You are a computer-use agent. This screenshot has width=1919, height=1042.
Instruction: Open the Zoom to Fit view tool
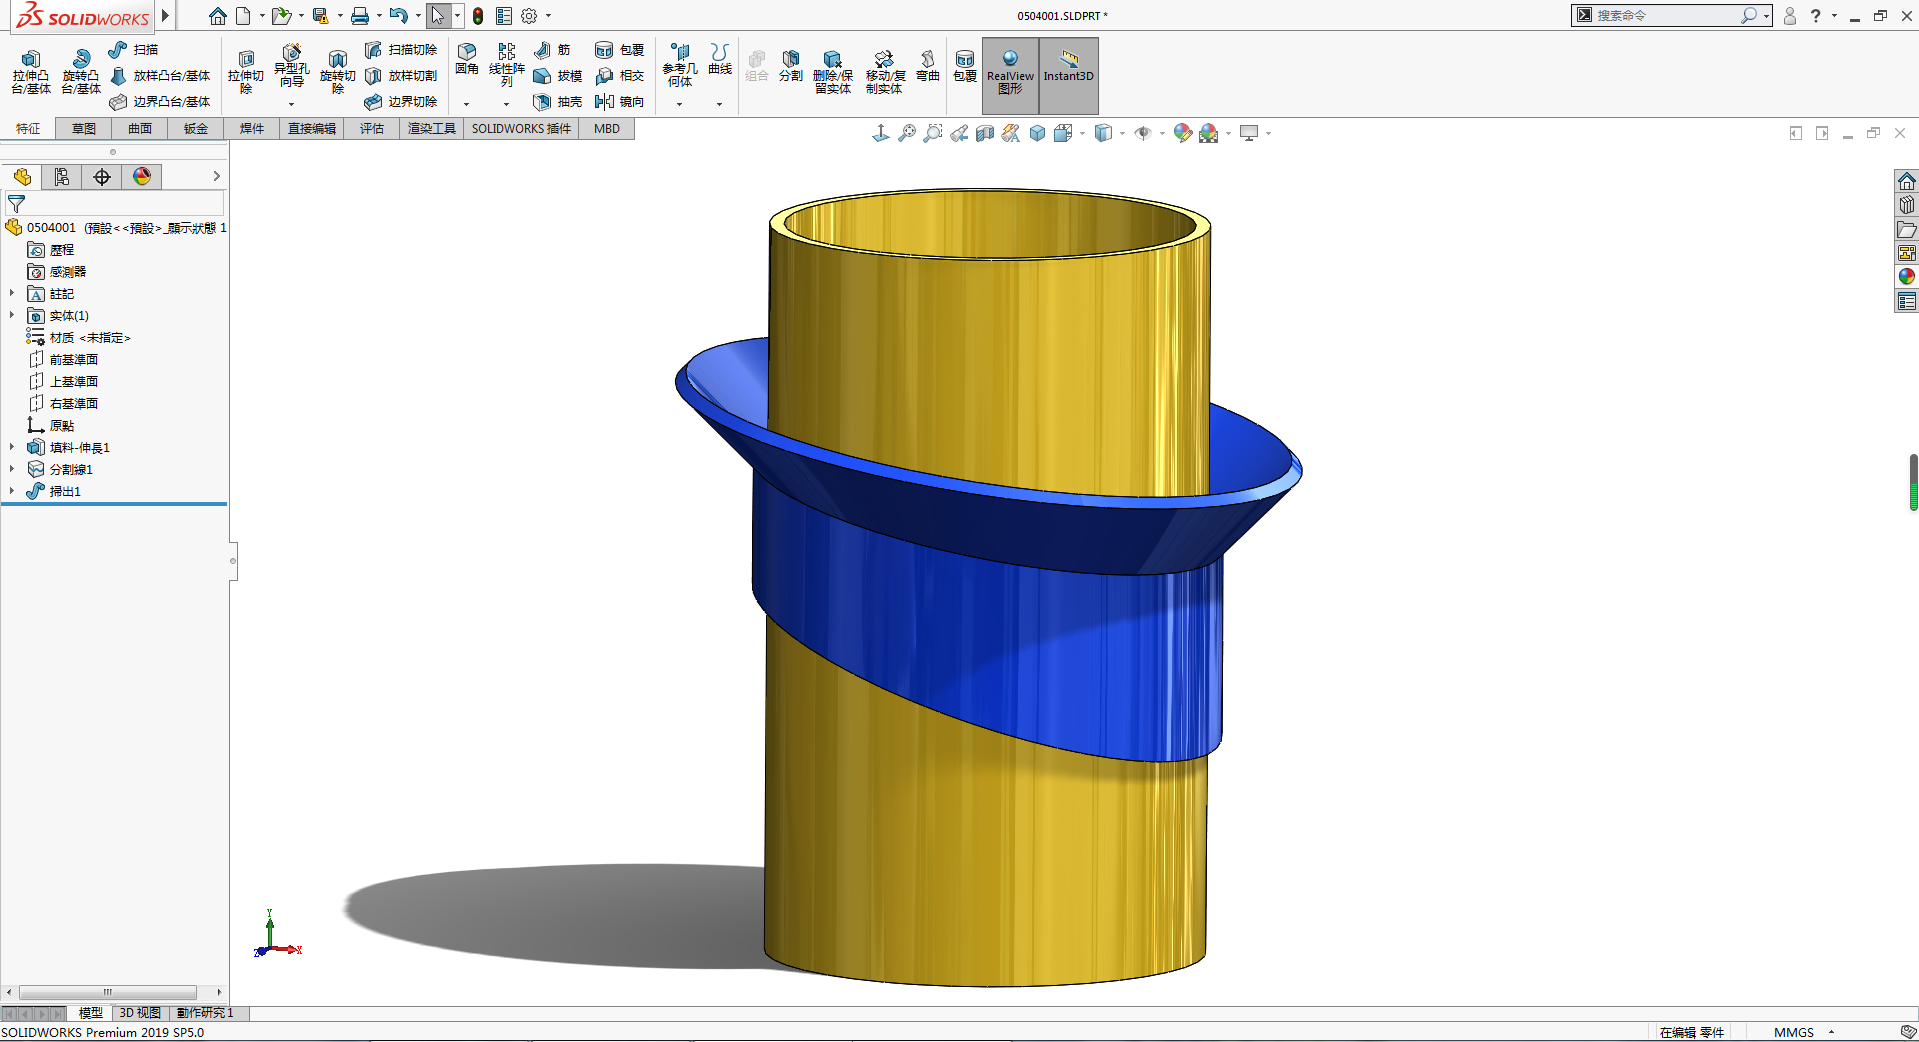tap(907, 133)
